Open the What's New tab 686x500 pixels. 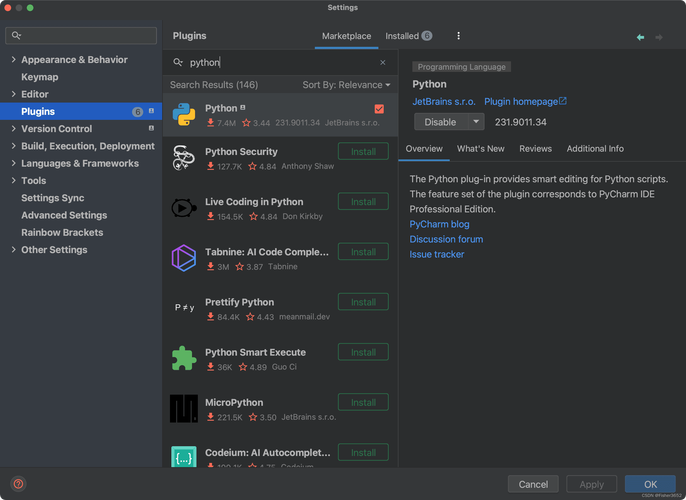480,149
